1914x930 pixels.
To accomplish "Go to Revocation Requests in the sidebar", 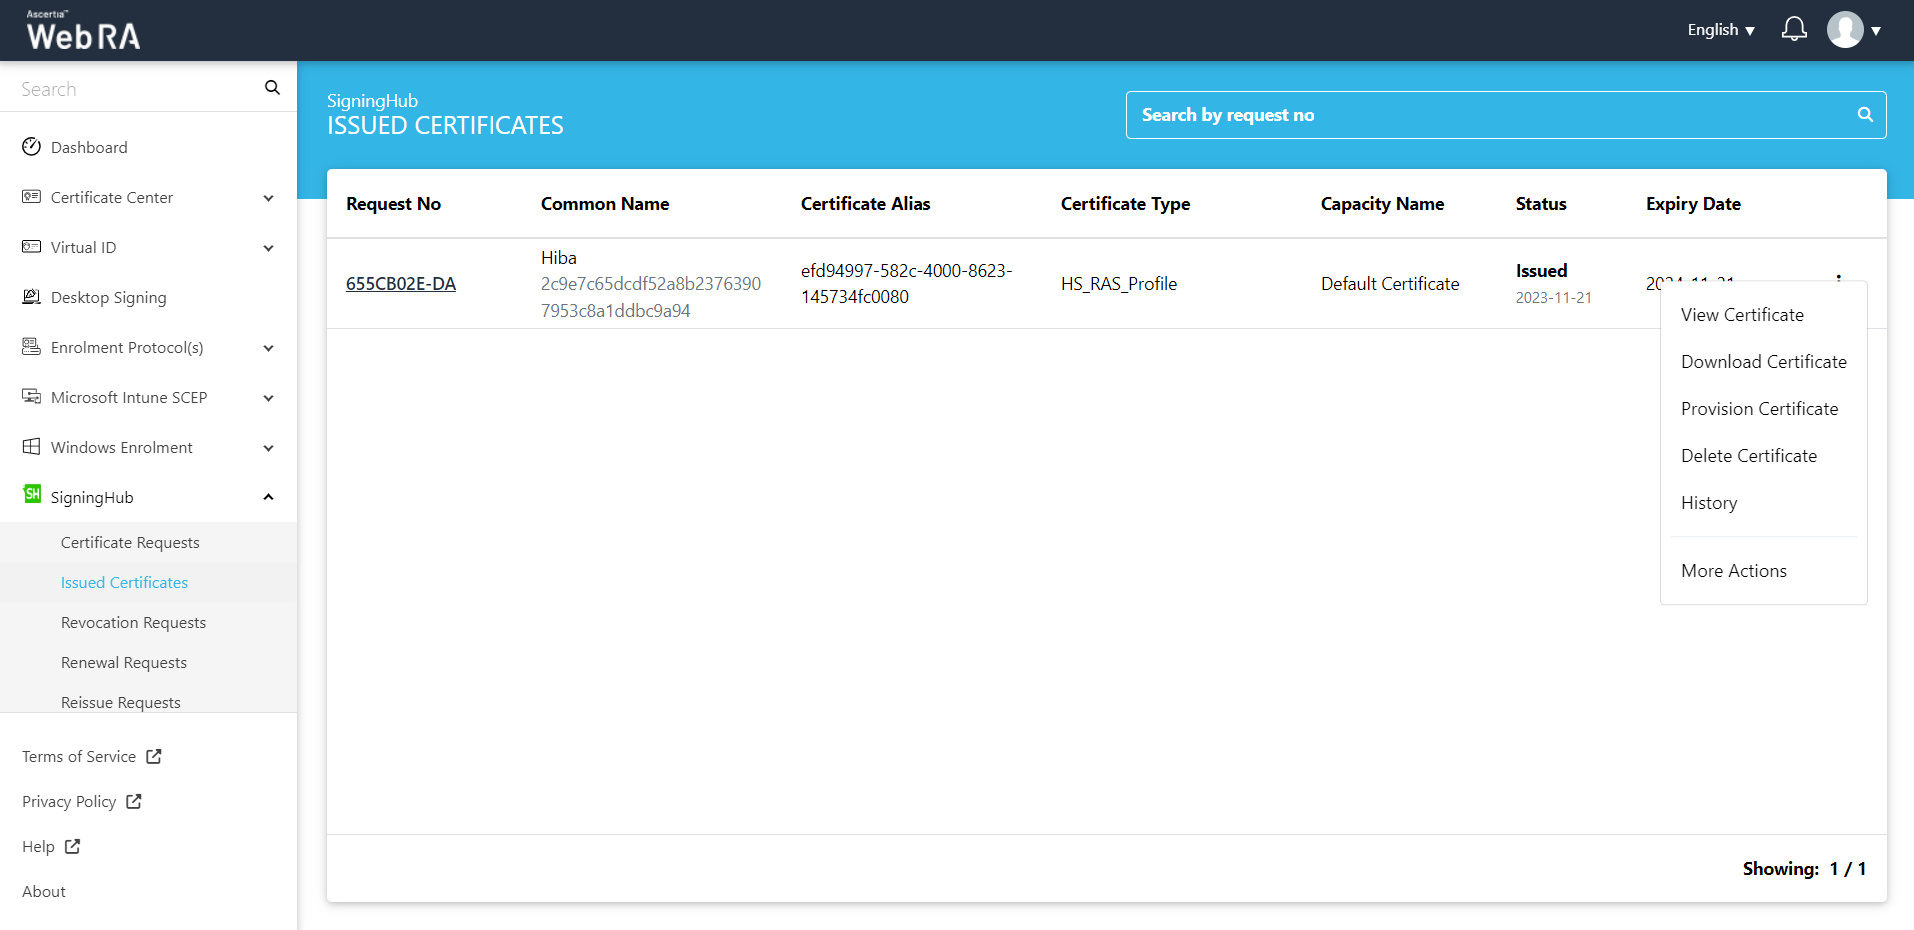I will click(x=133, y=623).
